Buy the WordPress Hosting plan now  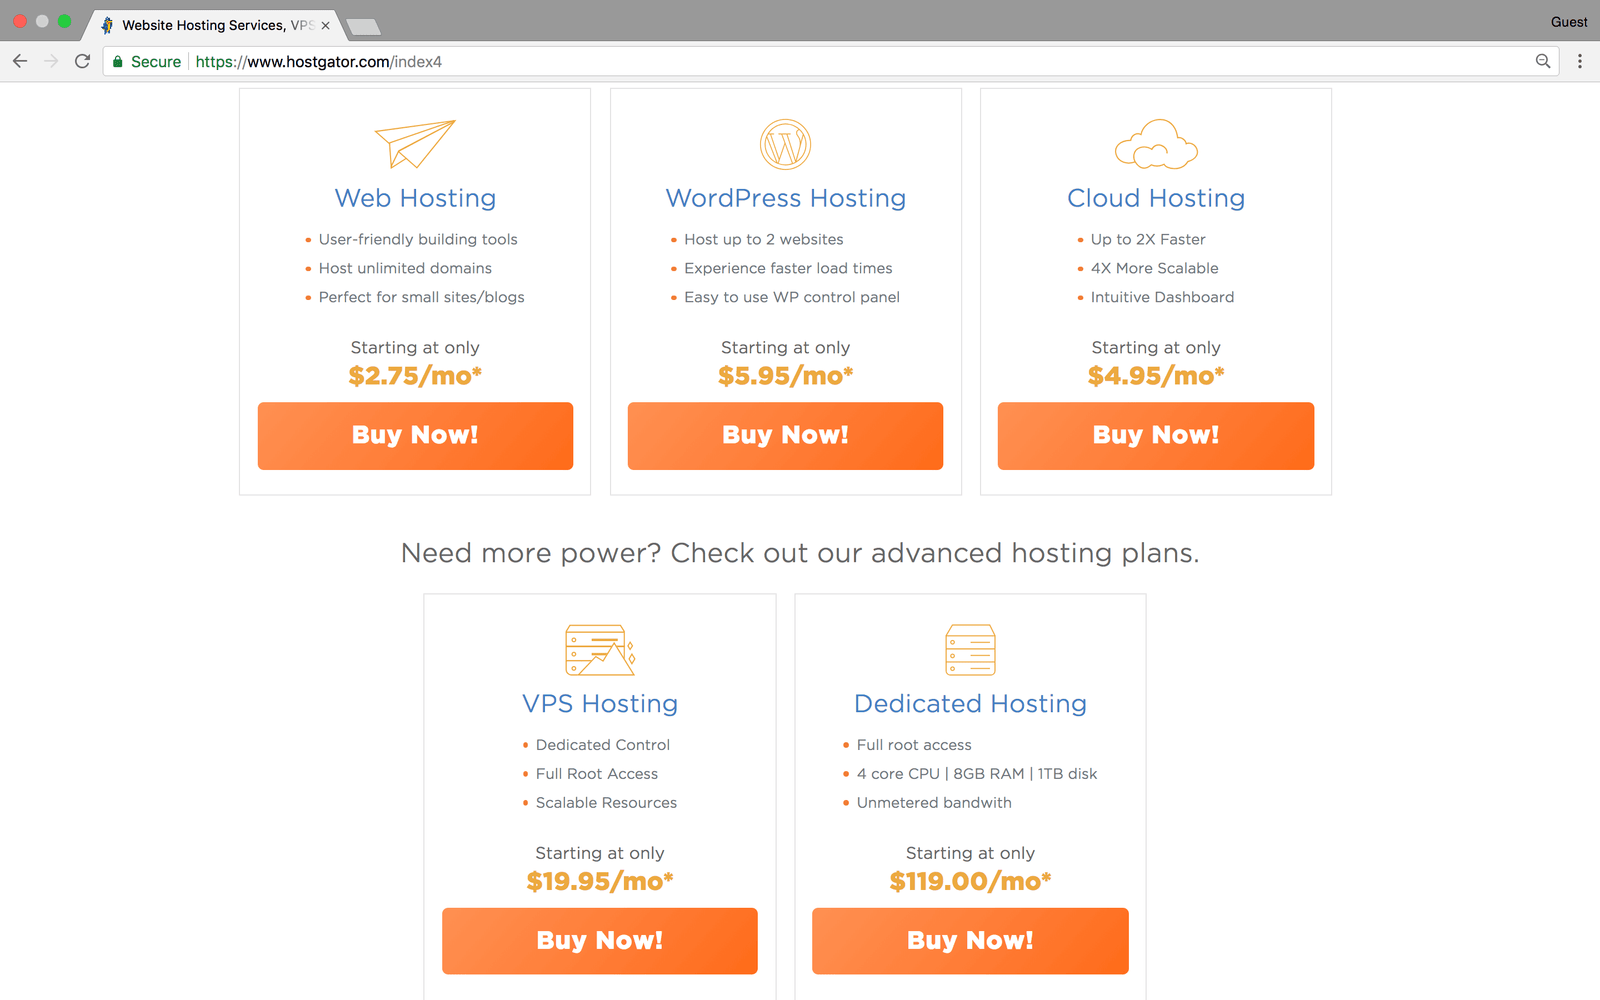click(x=785, y=436)
